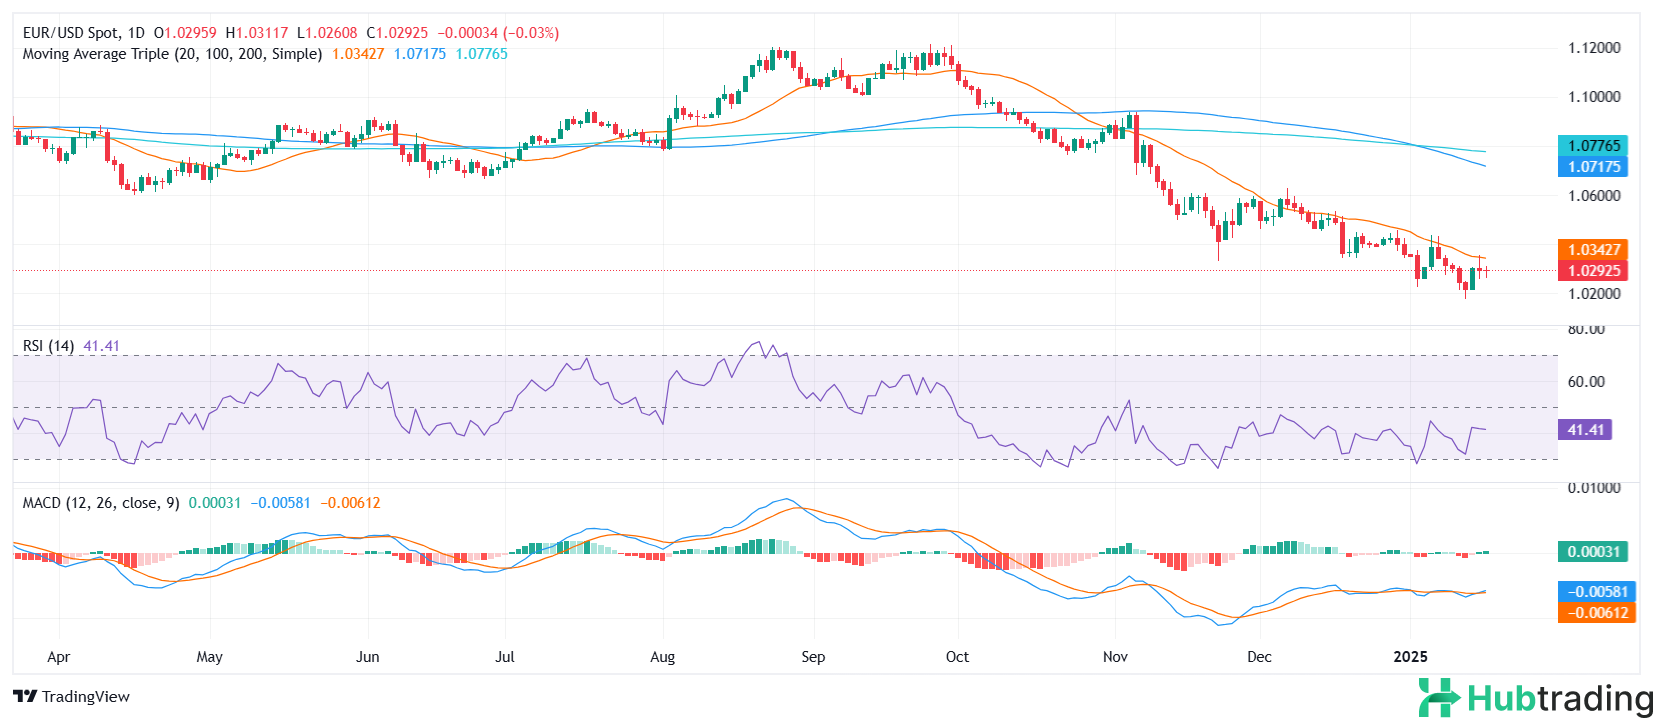1653x718 pixels.
Task: Click the green 0.00031 MACD histogram tag
Action: point(1593,552)
